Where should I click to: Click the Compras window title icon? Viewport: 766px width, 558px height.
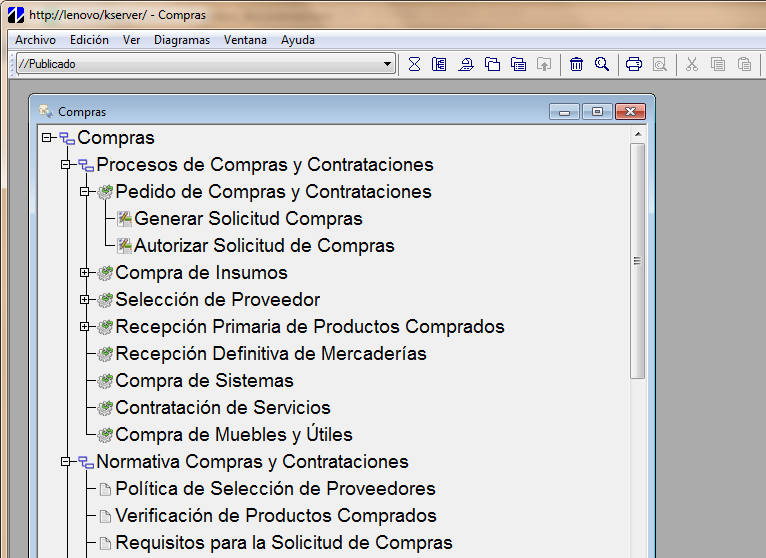[x=46, y=111]
